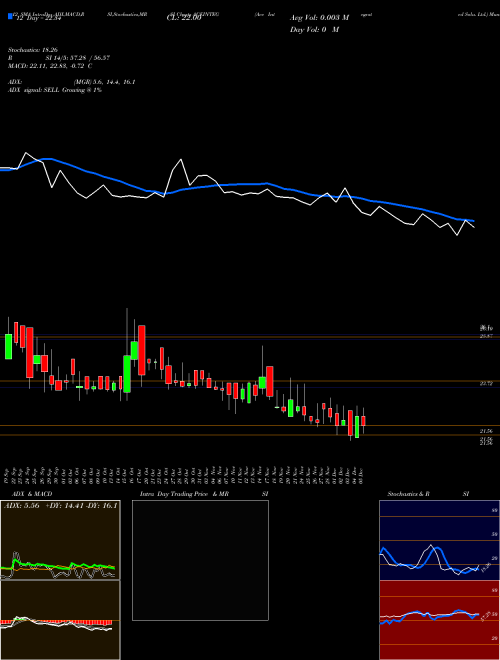Click the 'CL: 22.00' closing price label

click(184, 18)
